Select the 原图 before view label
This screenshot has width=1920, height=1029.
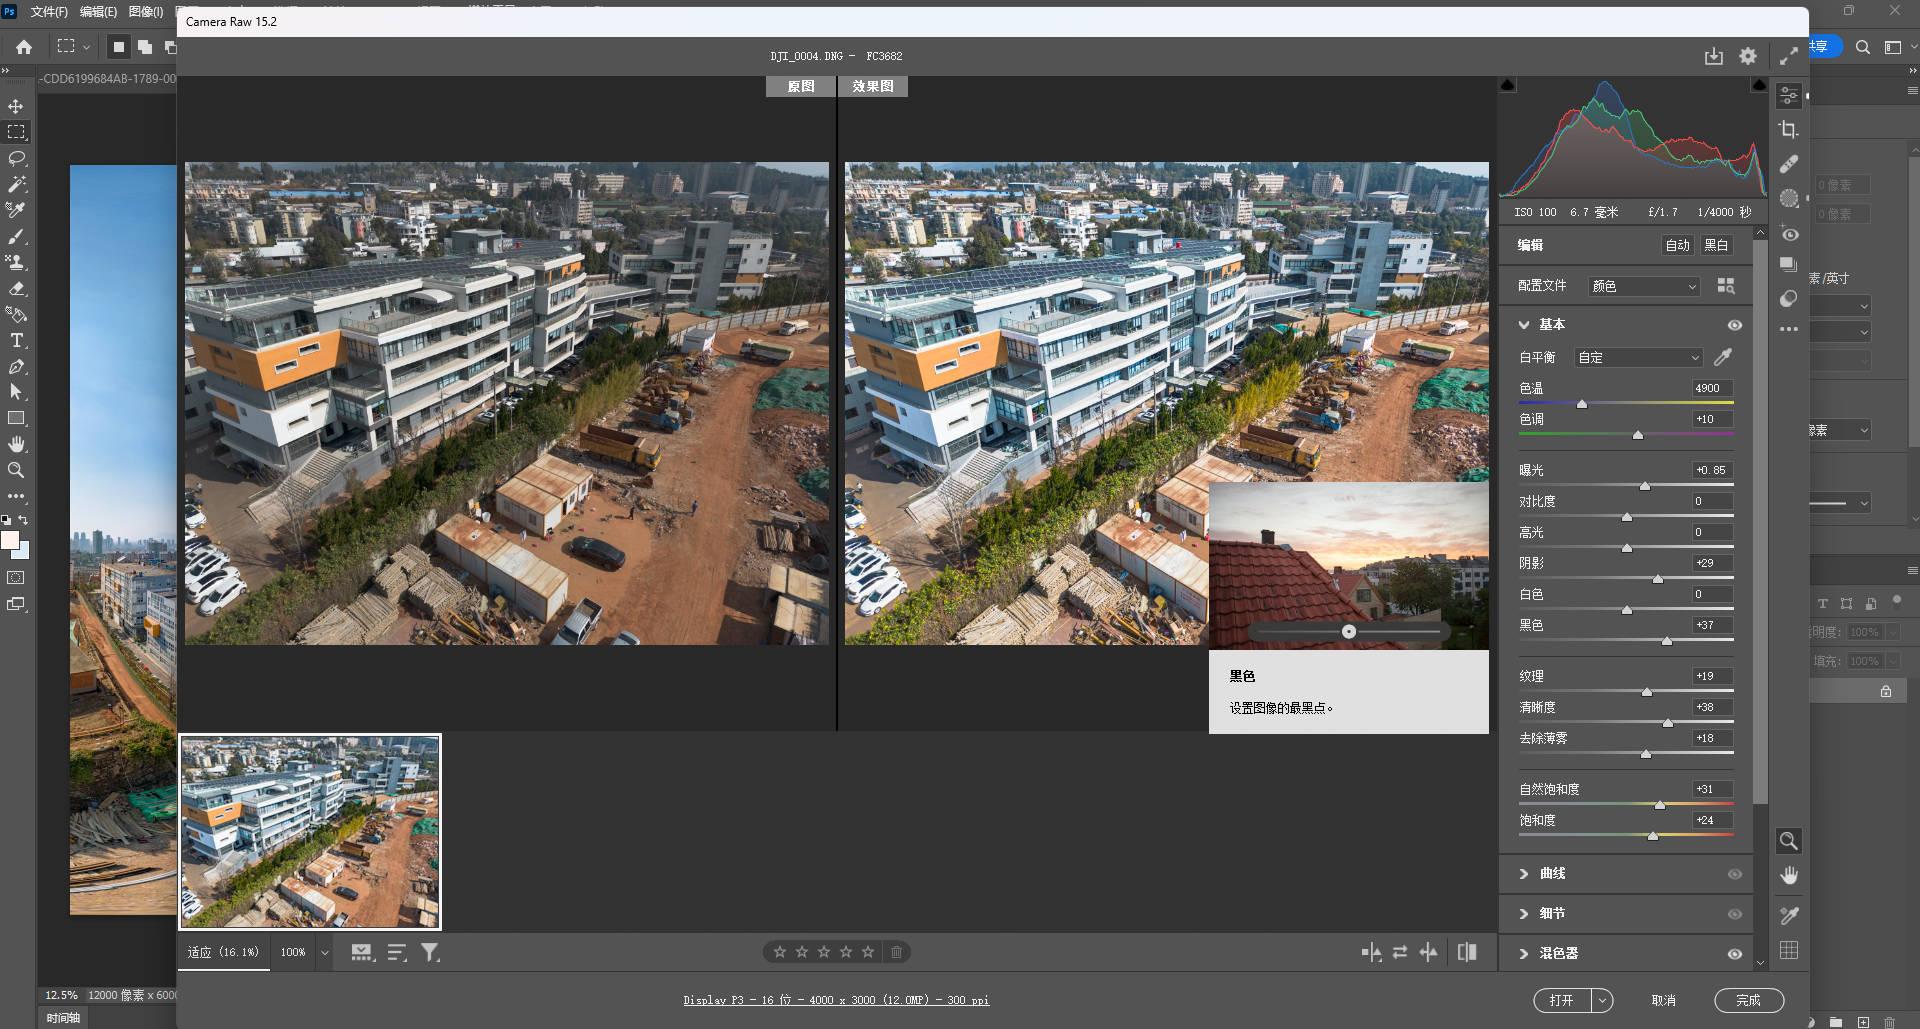[x=800, y=87]
